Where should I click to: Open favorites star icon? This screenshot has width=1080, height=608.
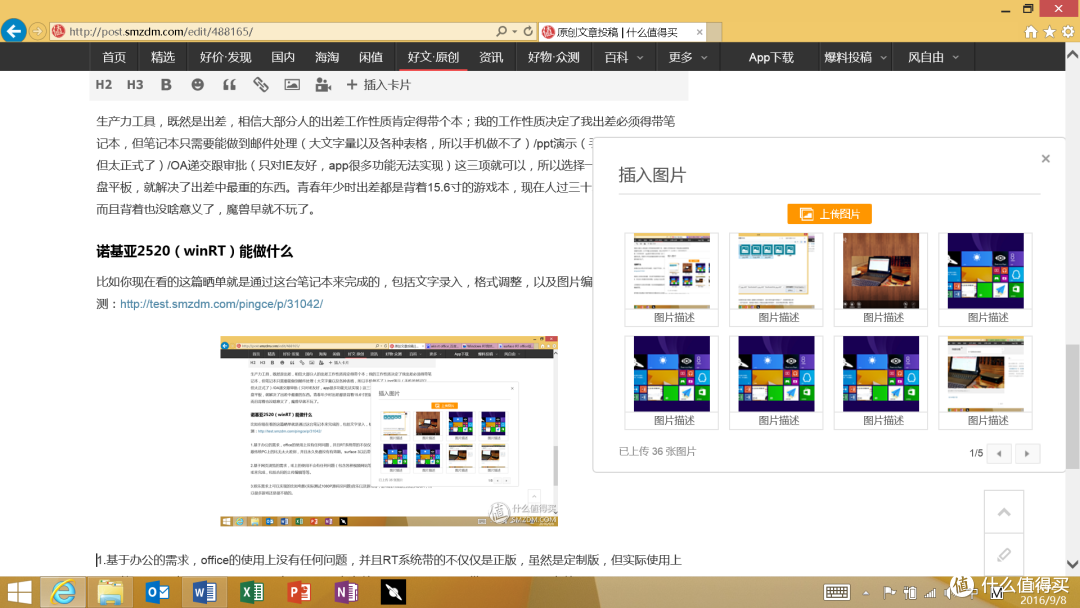(1049, 32)
